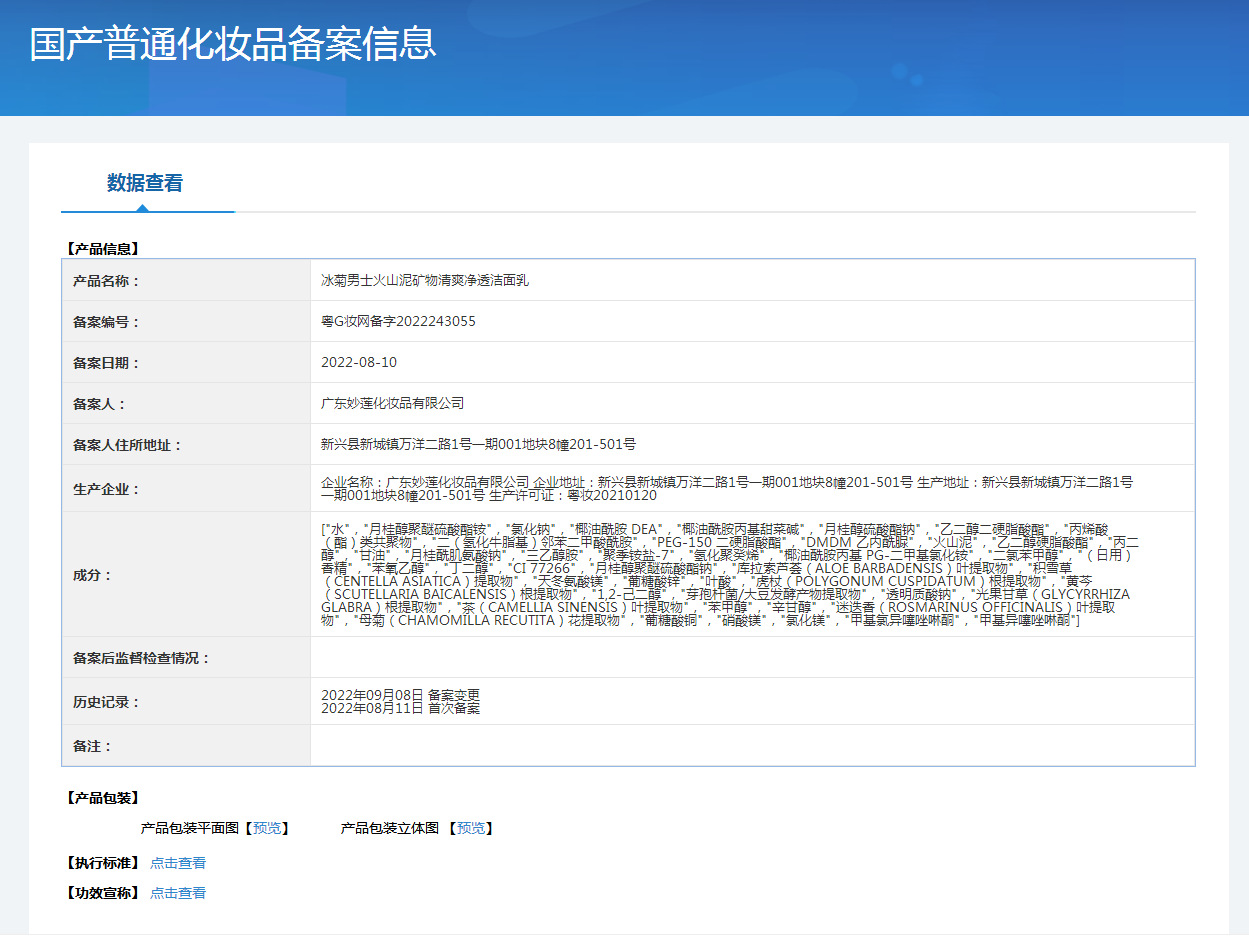The image size is (1249, 936).
Task: Click the 产品包装平面图 label
Action: tap(190, 828)
